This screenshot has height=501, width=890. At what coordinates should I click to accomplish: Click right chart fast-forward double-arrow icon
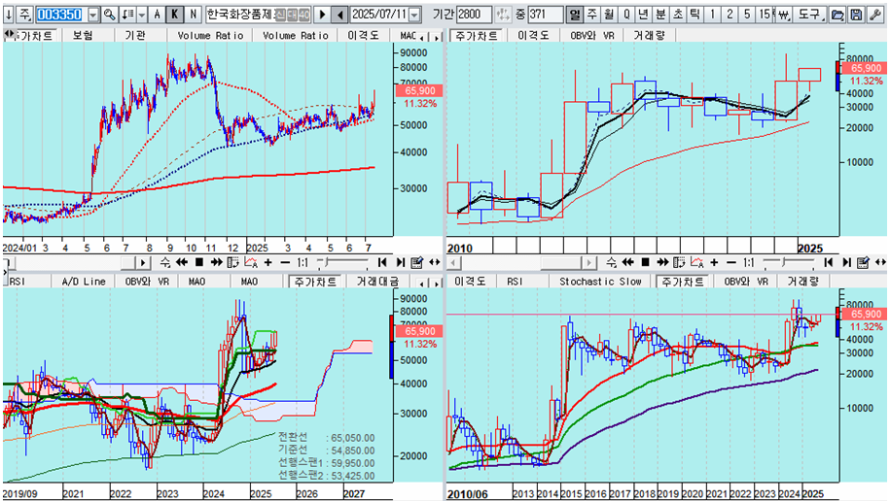pyautogui.click(x=662, y=262)
